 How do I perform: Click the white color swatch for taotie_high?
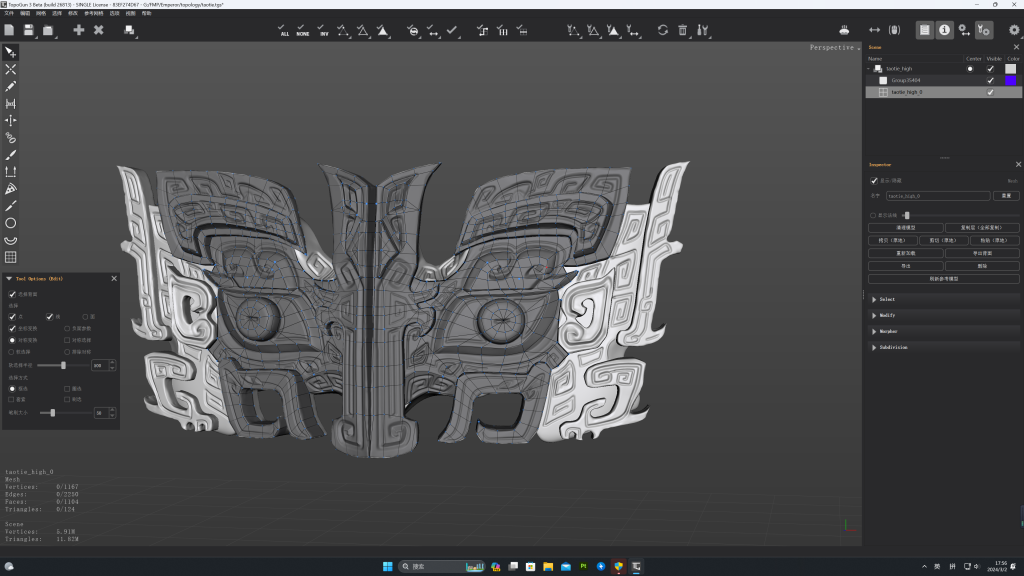click(1010, 69)
